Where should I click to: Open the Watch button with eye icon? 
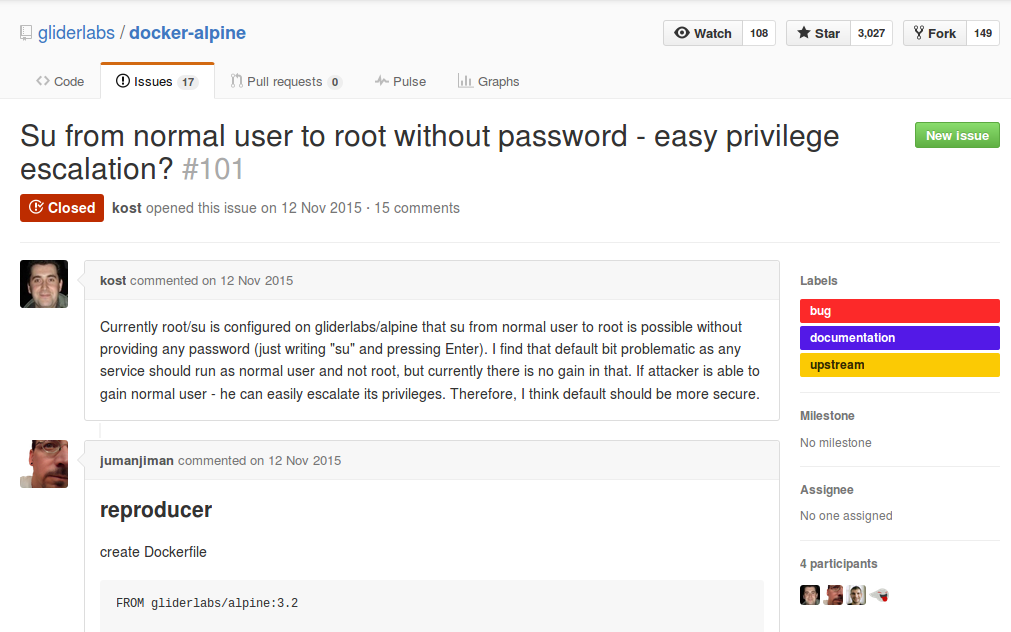(x=703, y=33)
